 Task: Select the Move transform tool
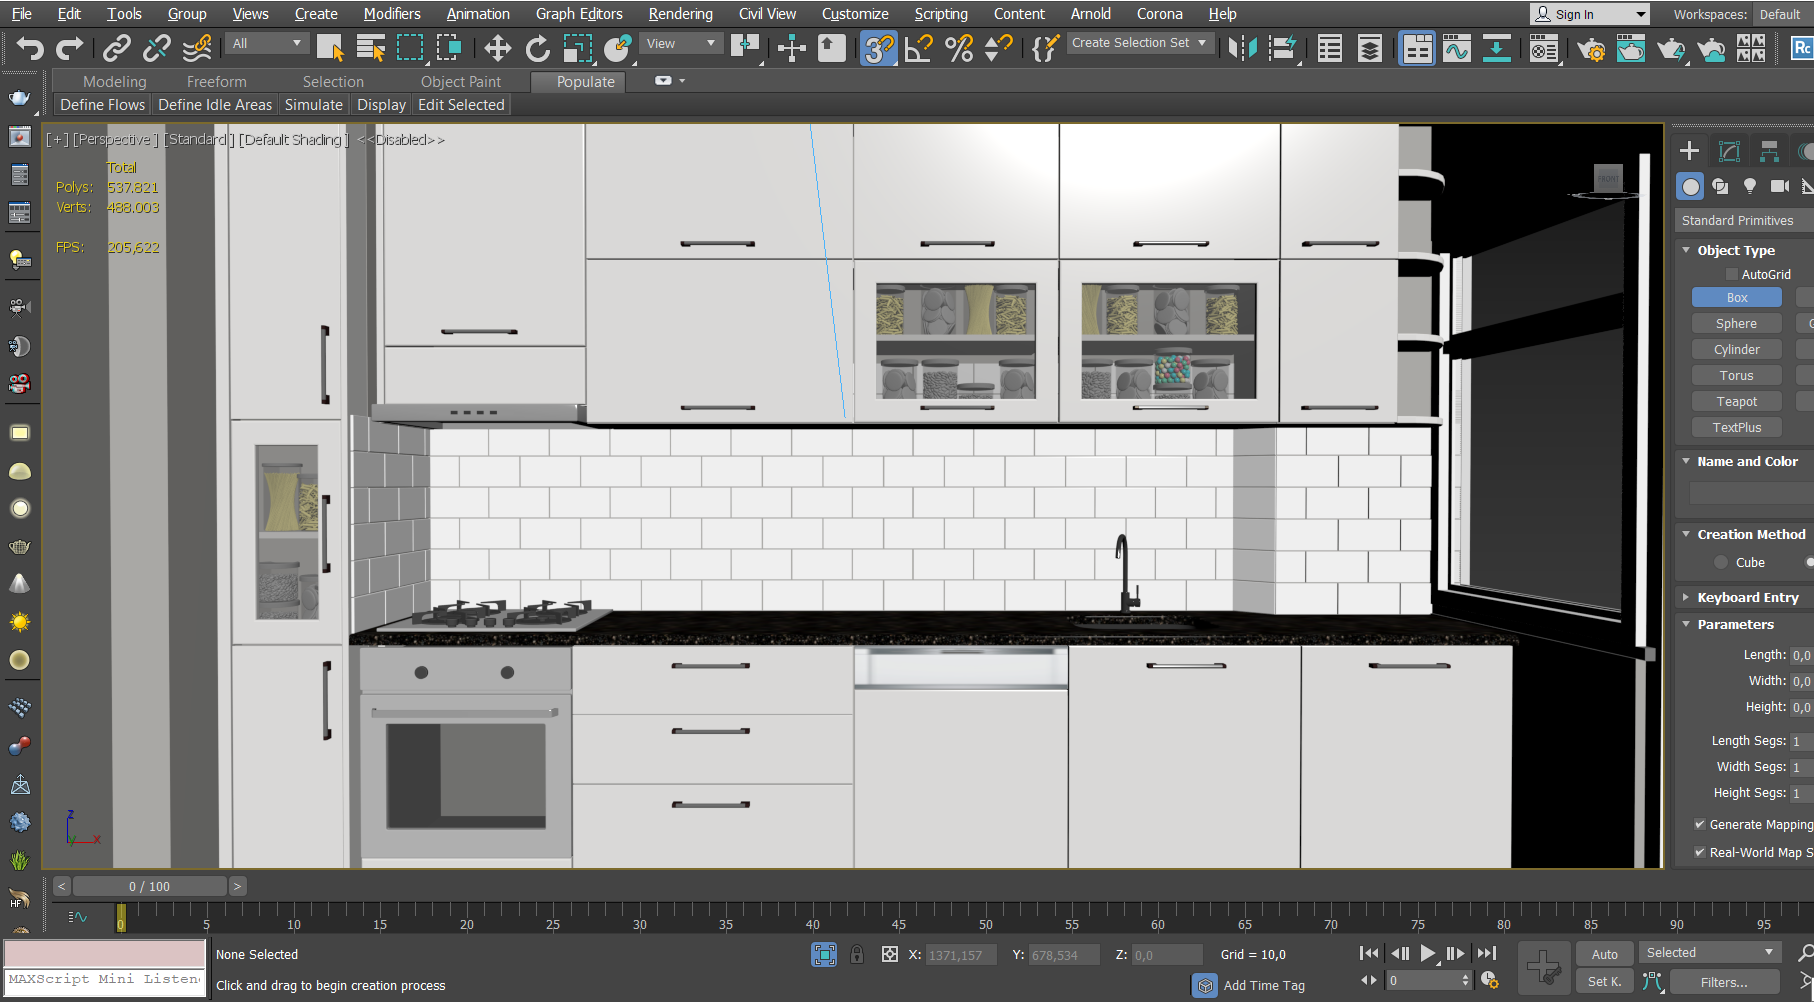[497, 48]
